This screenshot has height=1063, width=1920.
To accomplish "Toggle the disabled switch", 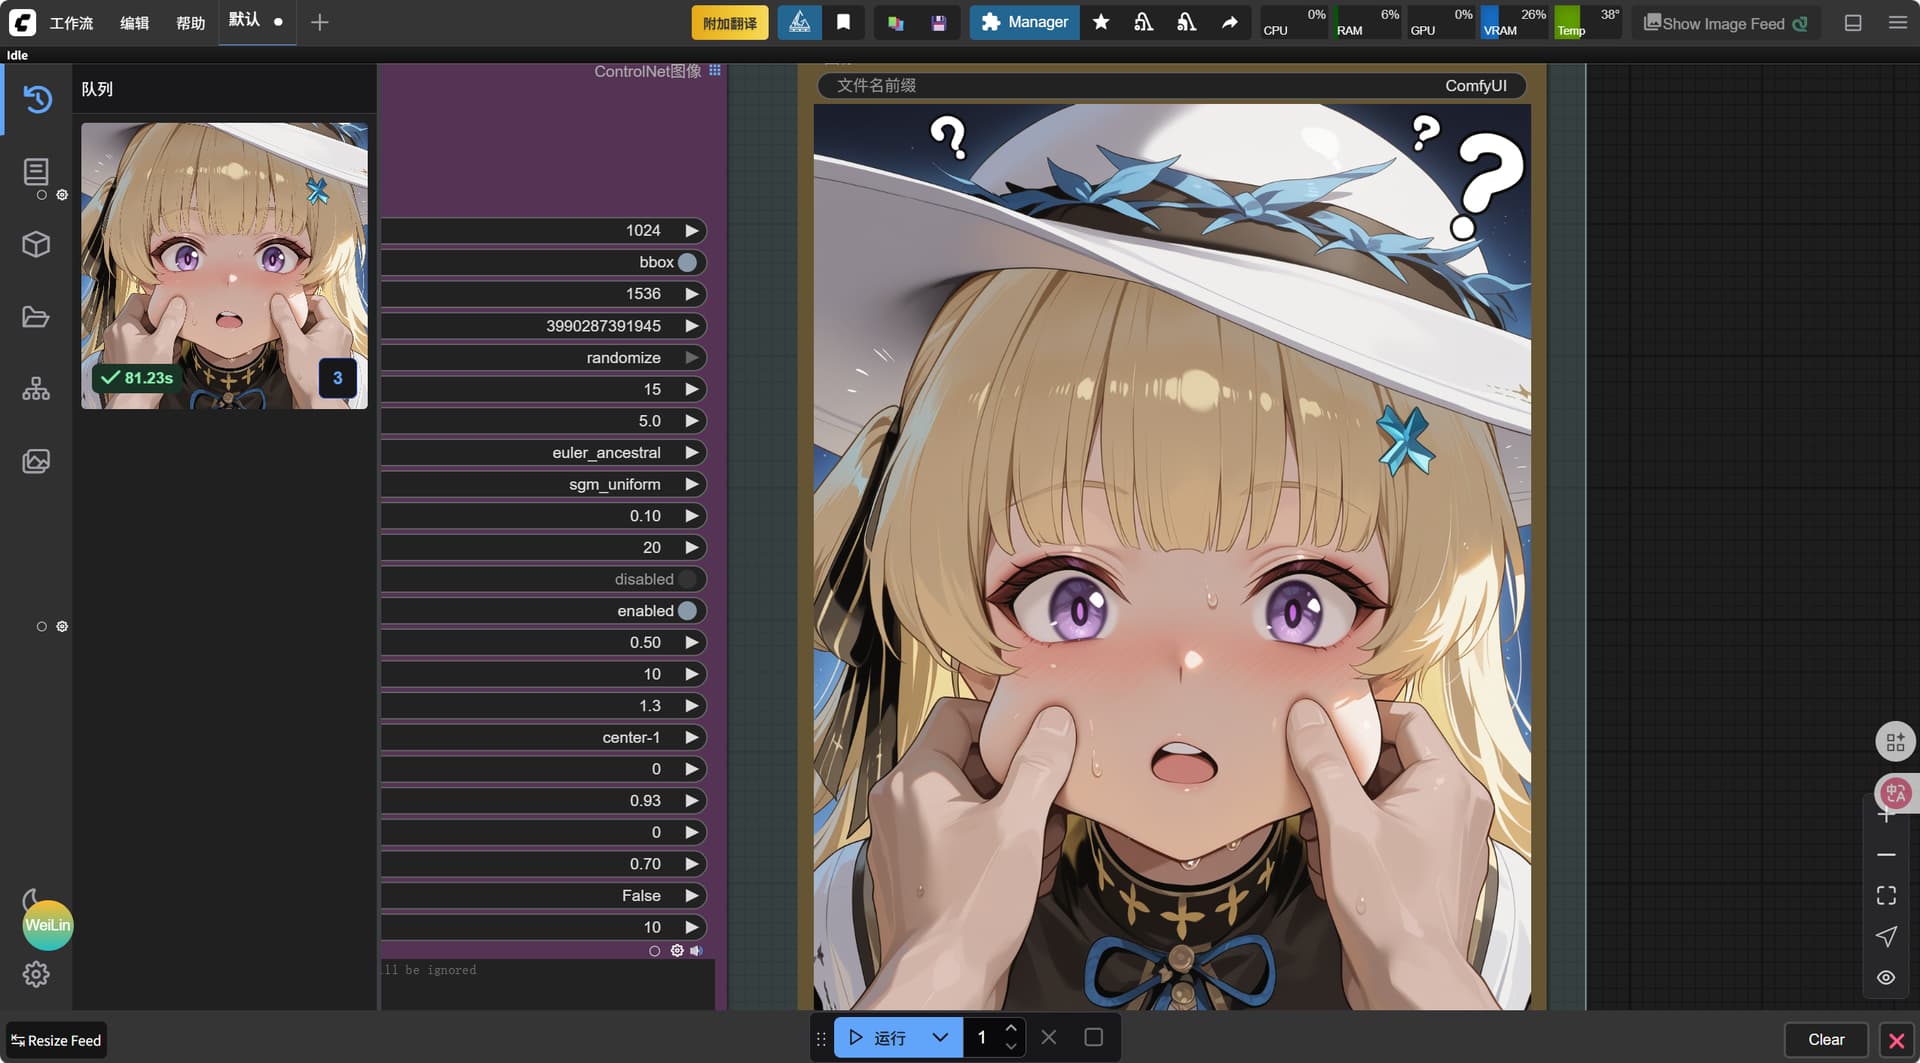I will (x=687, y=579).
